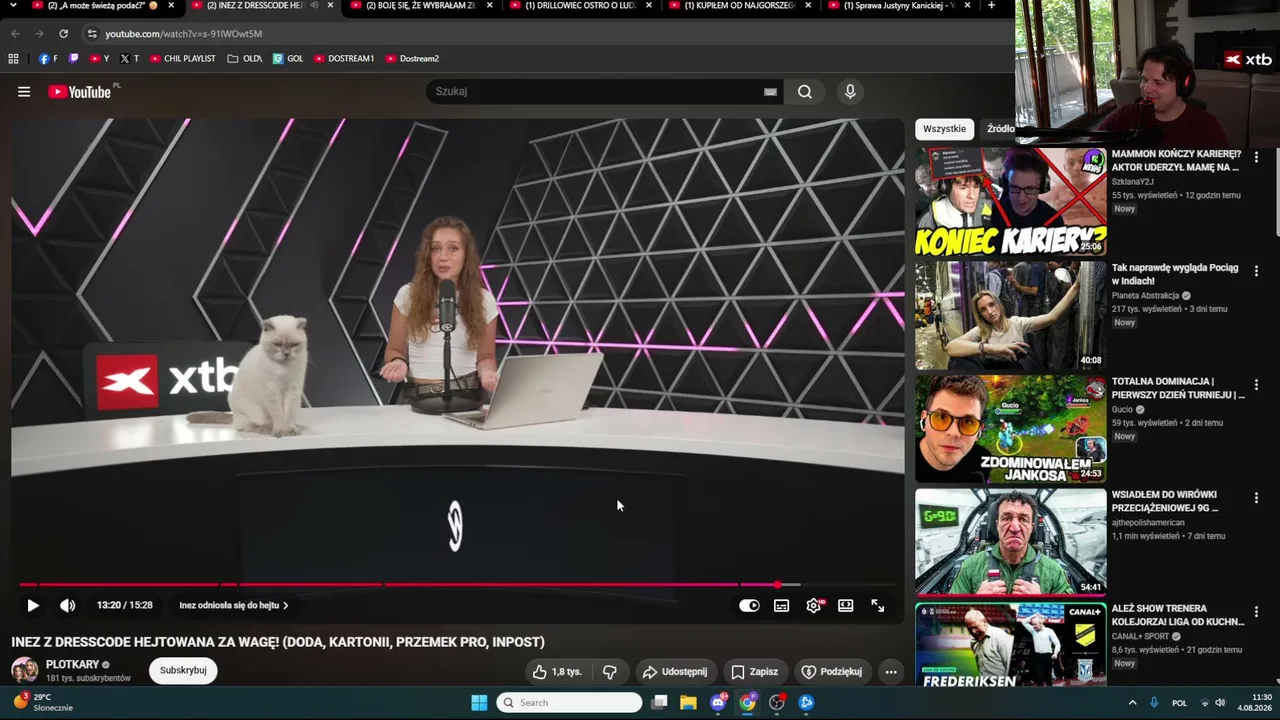Open the Facebook 'F' bookmark
Screen dimensions: 1280x720
[48, 59]
